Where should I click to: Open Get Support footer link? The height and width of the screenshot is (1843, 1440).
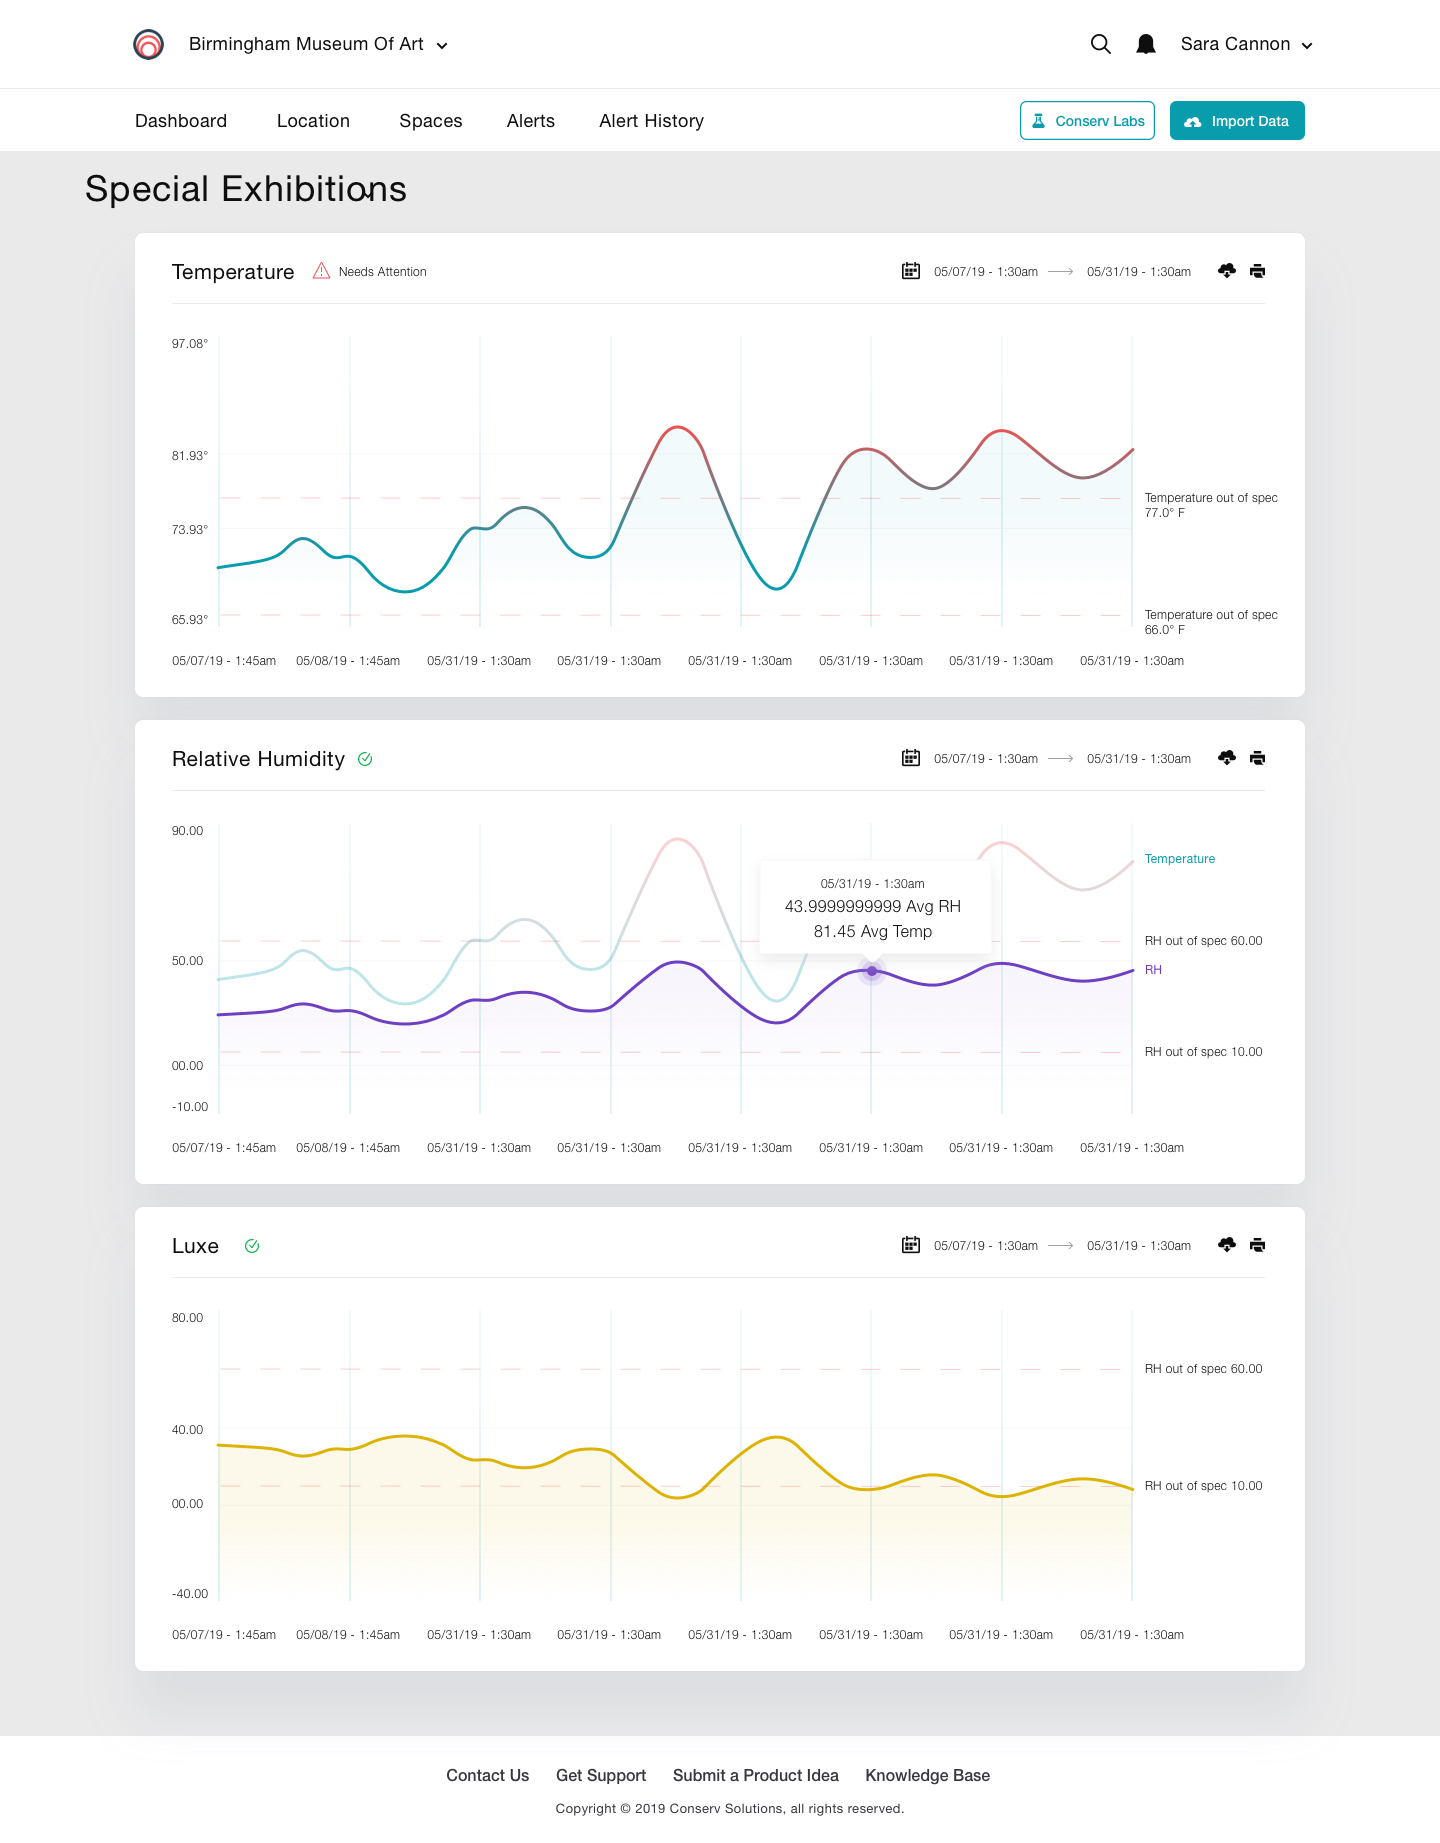tap(601, 1775)
